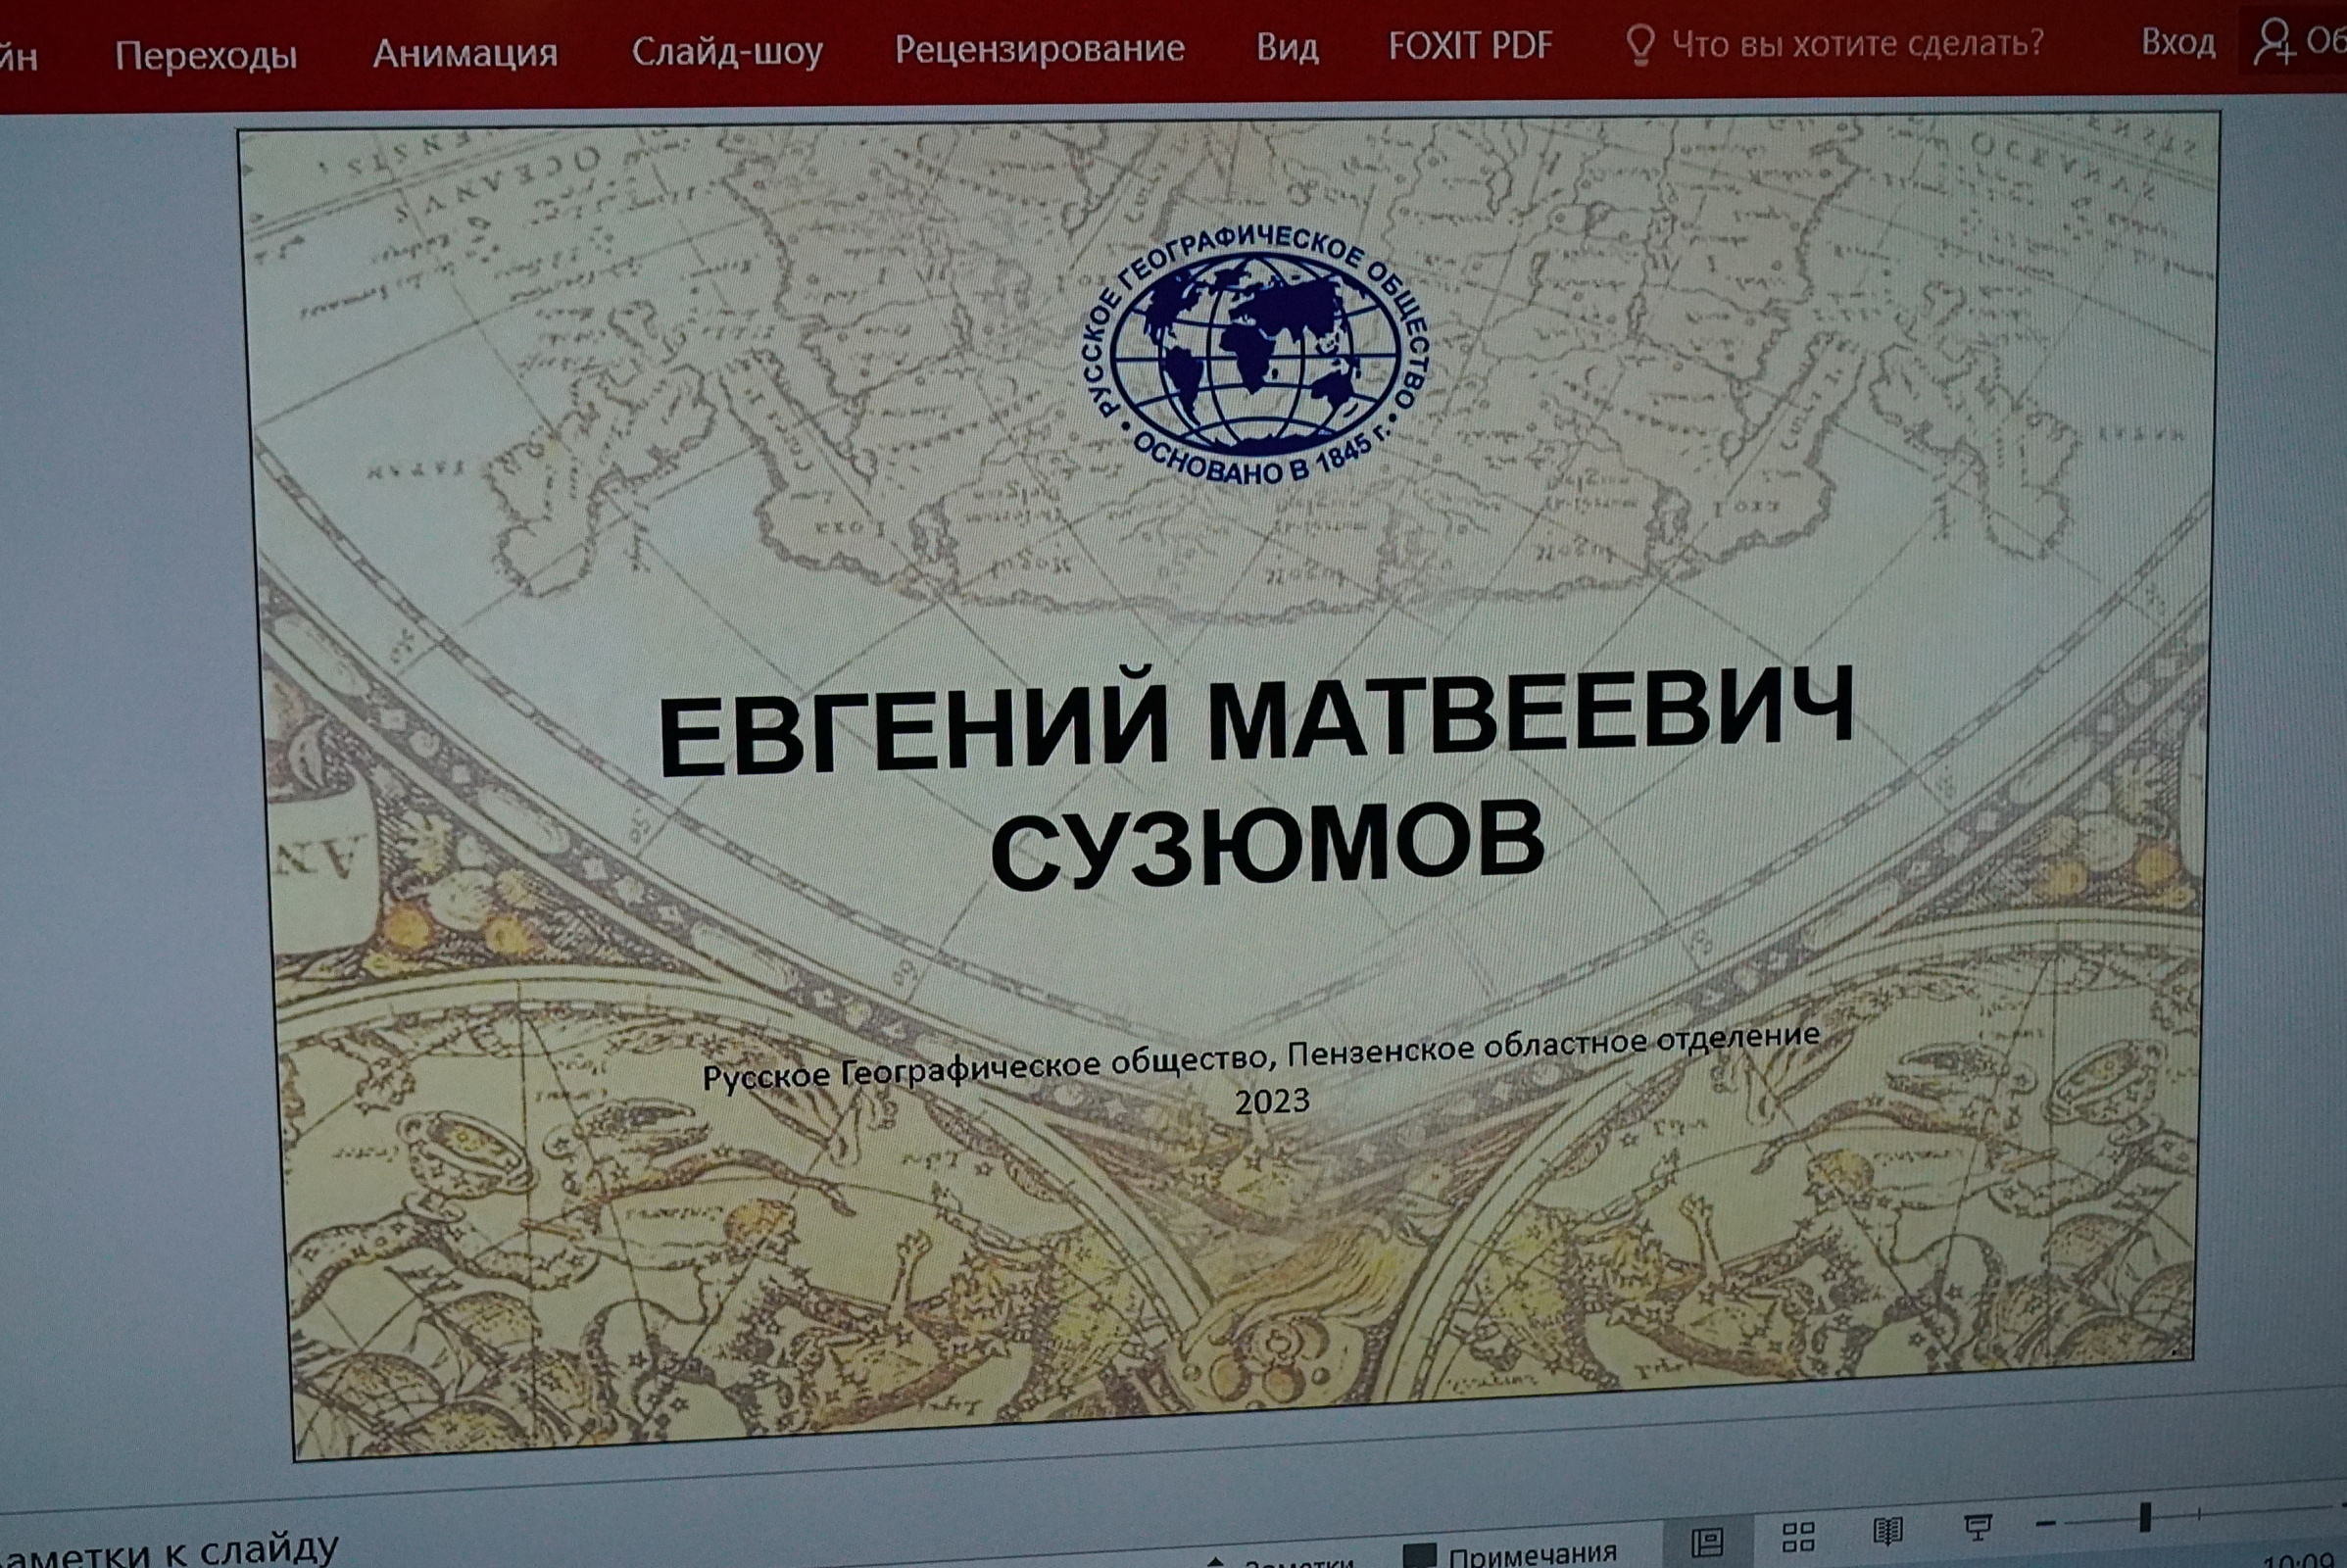Screen dimensions: 2347x1568
Task: Open the FOXIT PDF tab
Action: 1470,46
